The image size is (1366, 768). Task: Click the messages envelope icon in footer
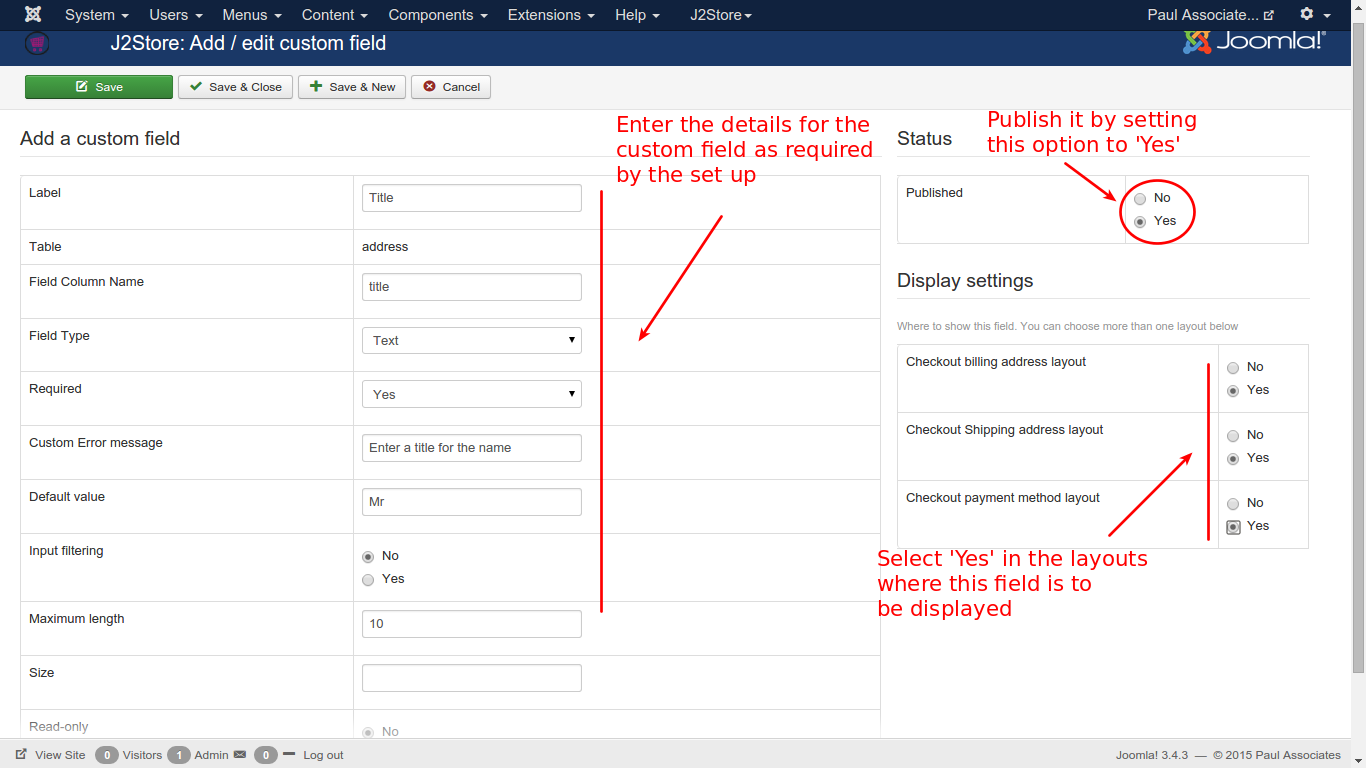coord(240,755)
